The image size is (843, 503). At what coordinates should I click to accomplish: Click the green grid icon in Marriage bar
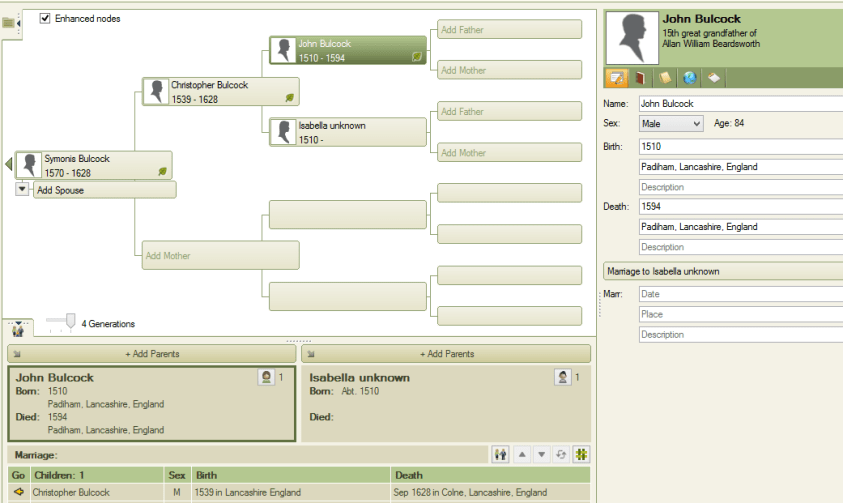580,454
